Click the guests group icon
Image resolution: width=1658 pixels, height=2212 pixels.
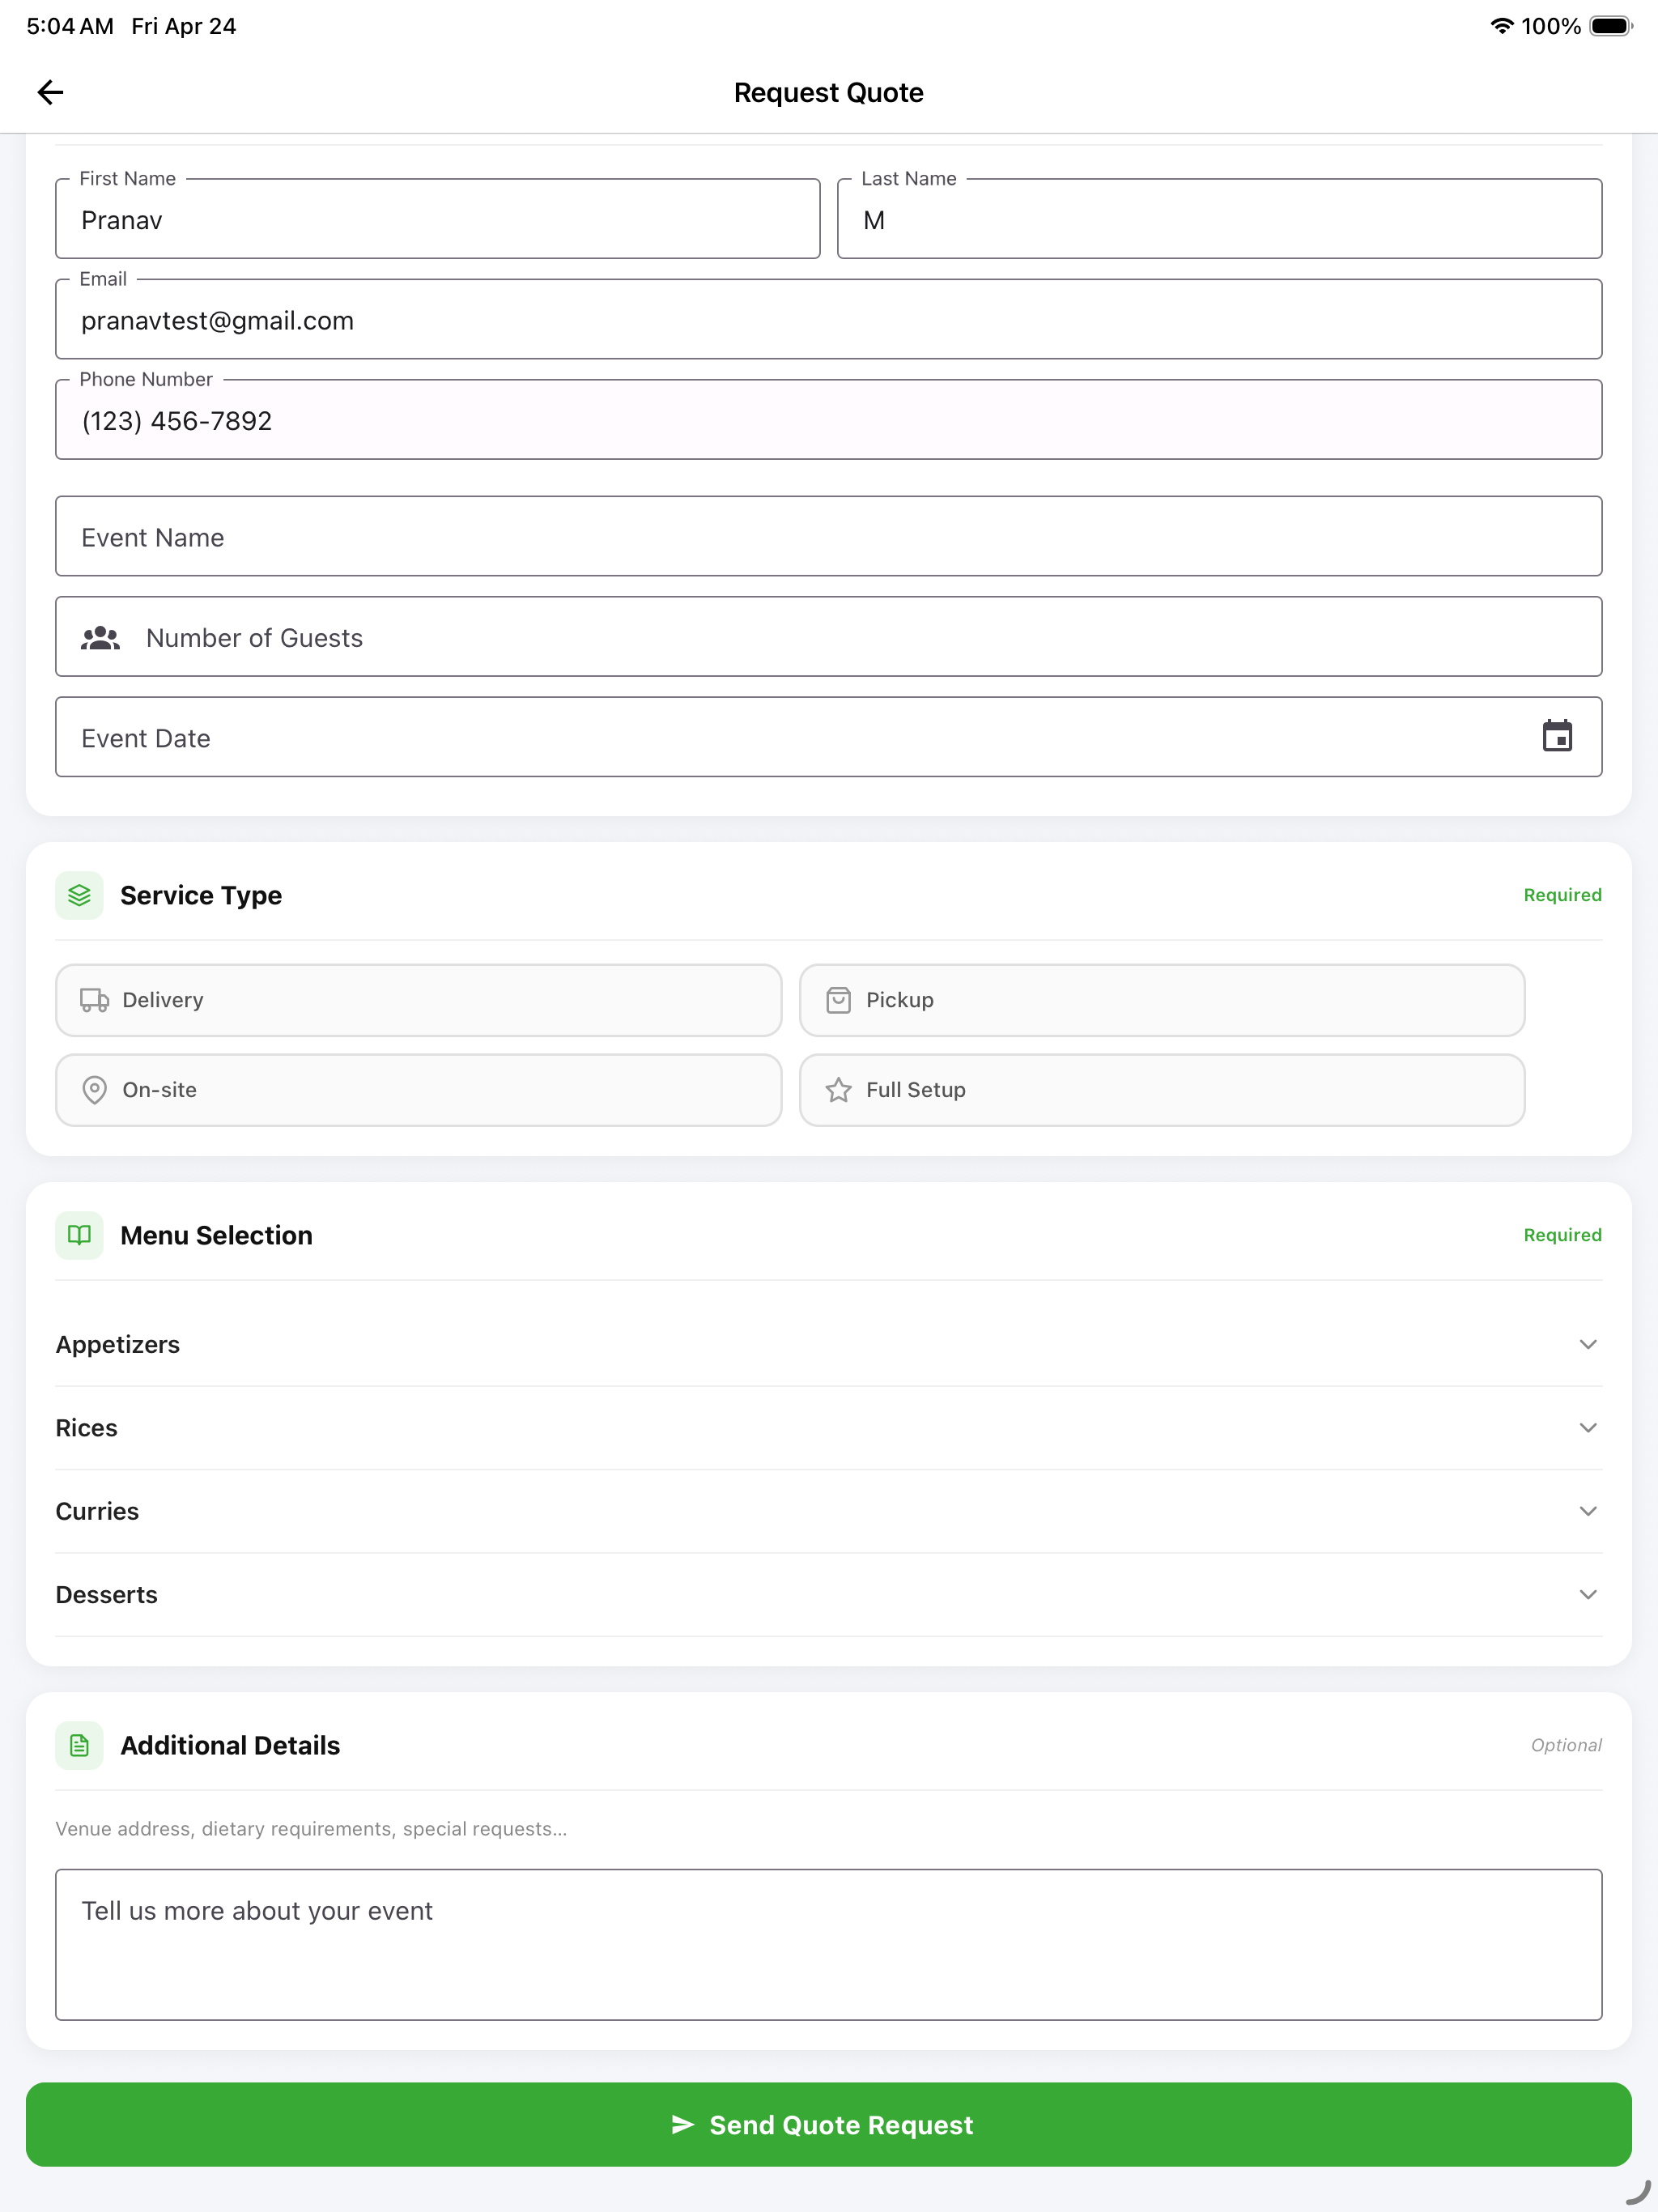click(x=101, y=638)
